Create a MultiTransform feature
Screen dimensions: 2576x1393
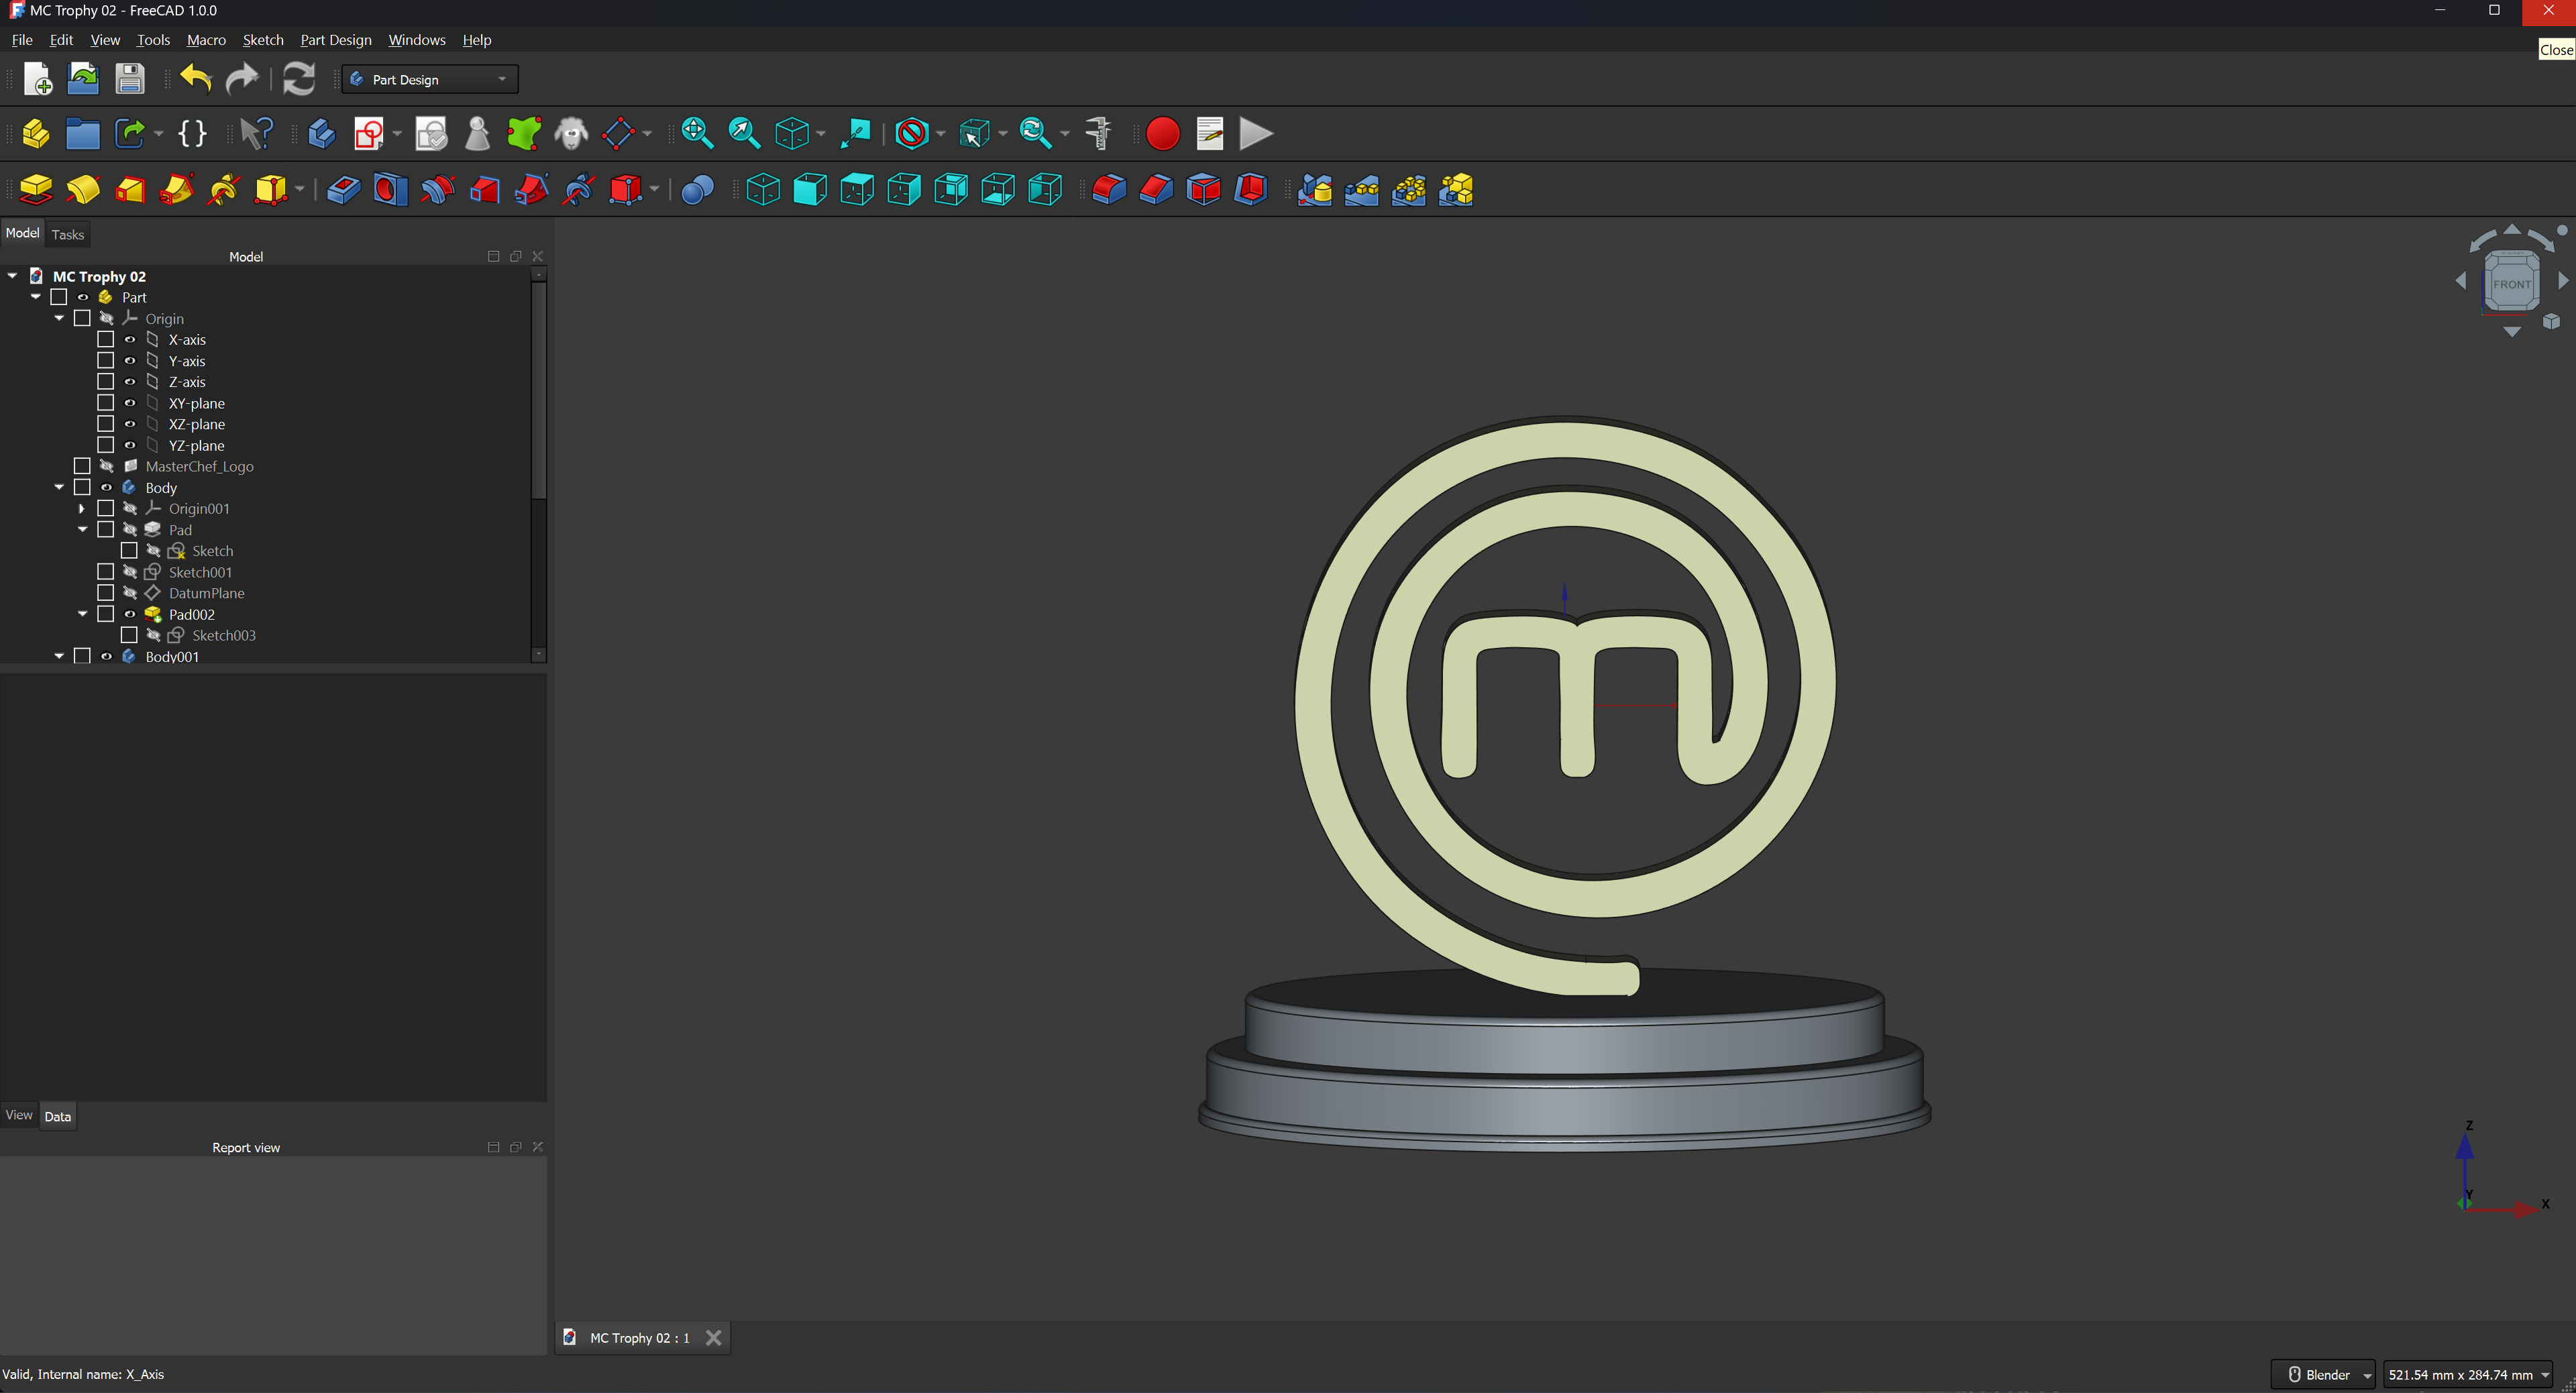(1455, 189)
